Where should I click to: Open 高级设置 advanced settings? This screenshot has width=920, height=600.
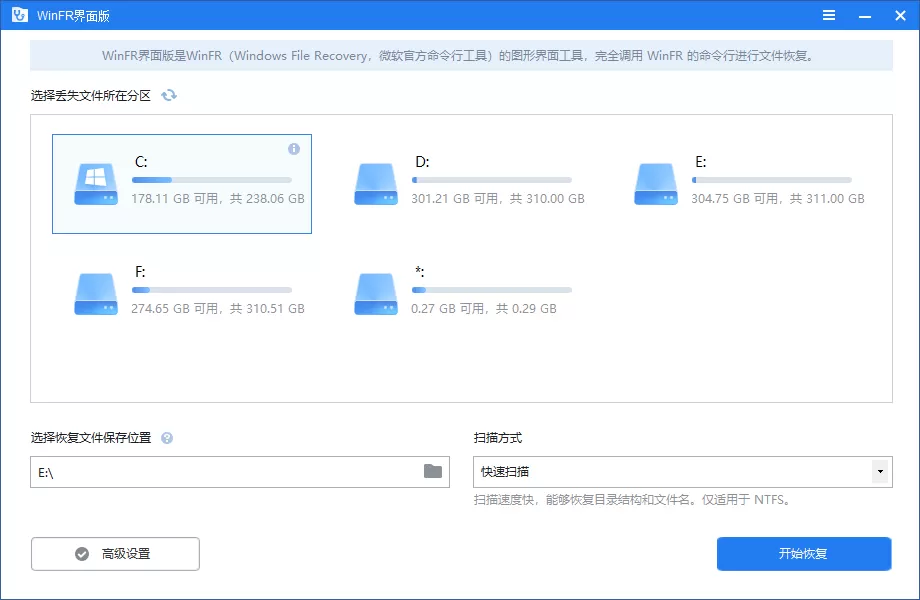116,554
